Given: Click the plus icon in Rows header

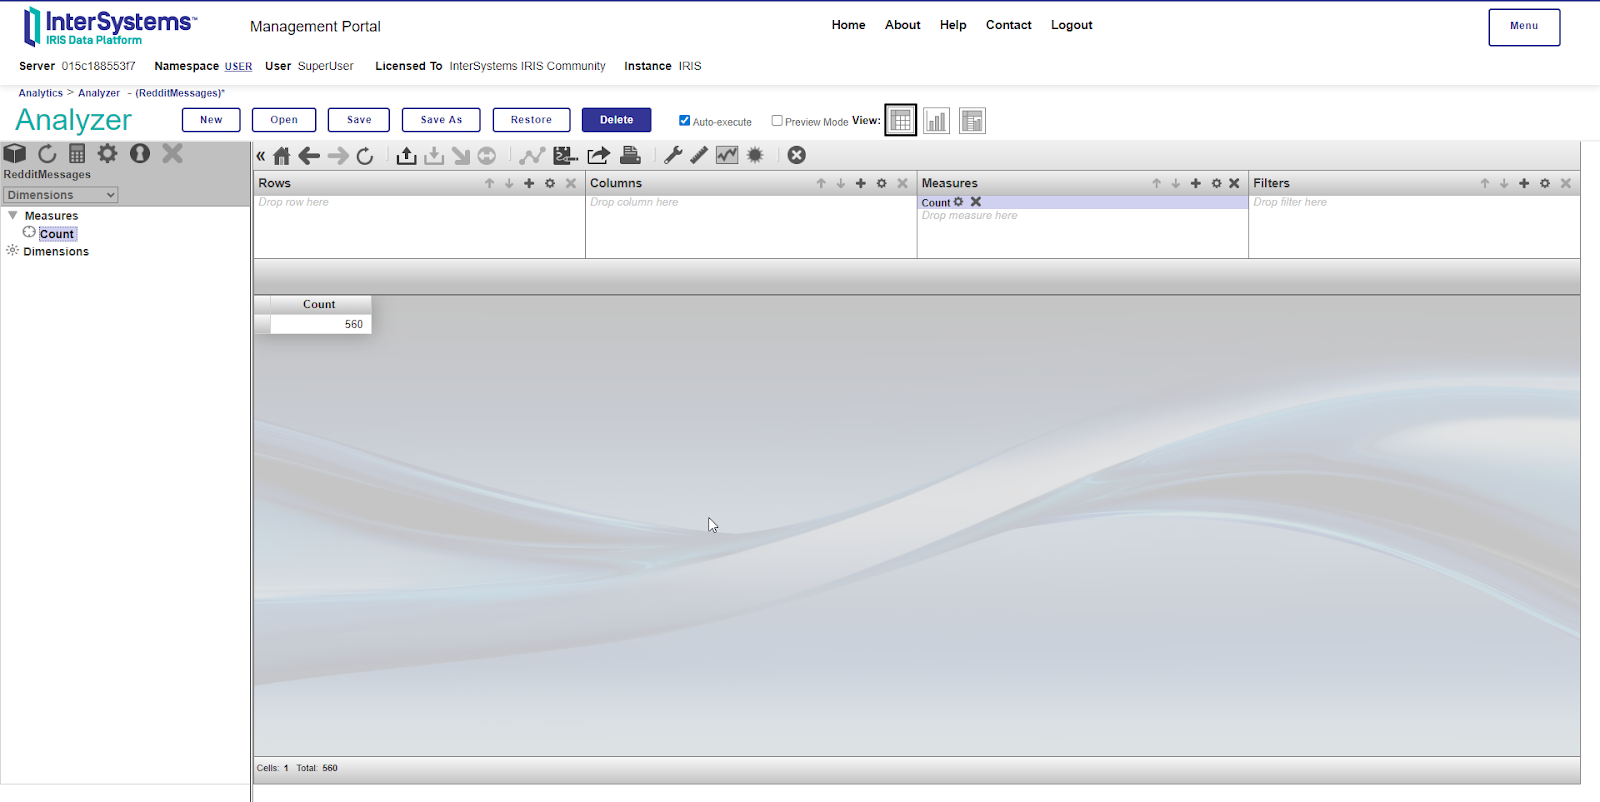Looking at the screenshot, I should 529,183.
